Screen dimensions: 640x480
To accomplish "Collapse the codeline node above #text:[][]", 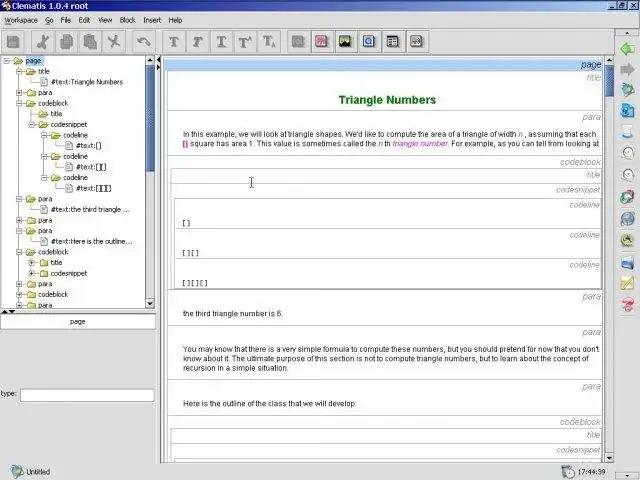I will [x=44, y=156].
